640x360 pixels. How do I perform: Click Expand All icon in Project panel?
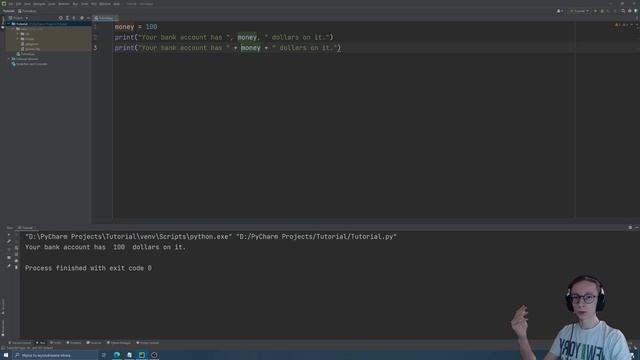coord(67,18)
